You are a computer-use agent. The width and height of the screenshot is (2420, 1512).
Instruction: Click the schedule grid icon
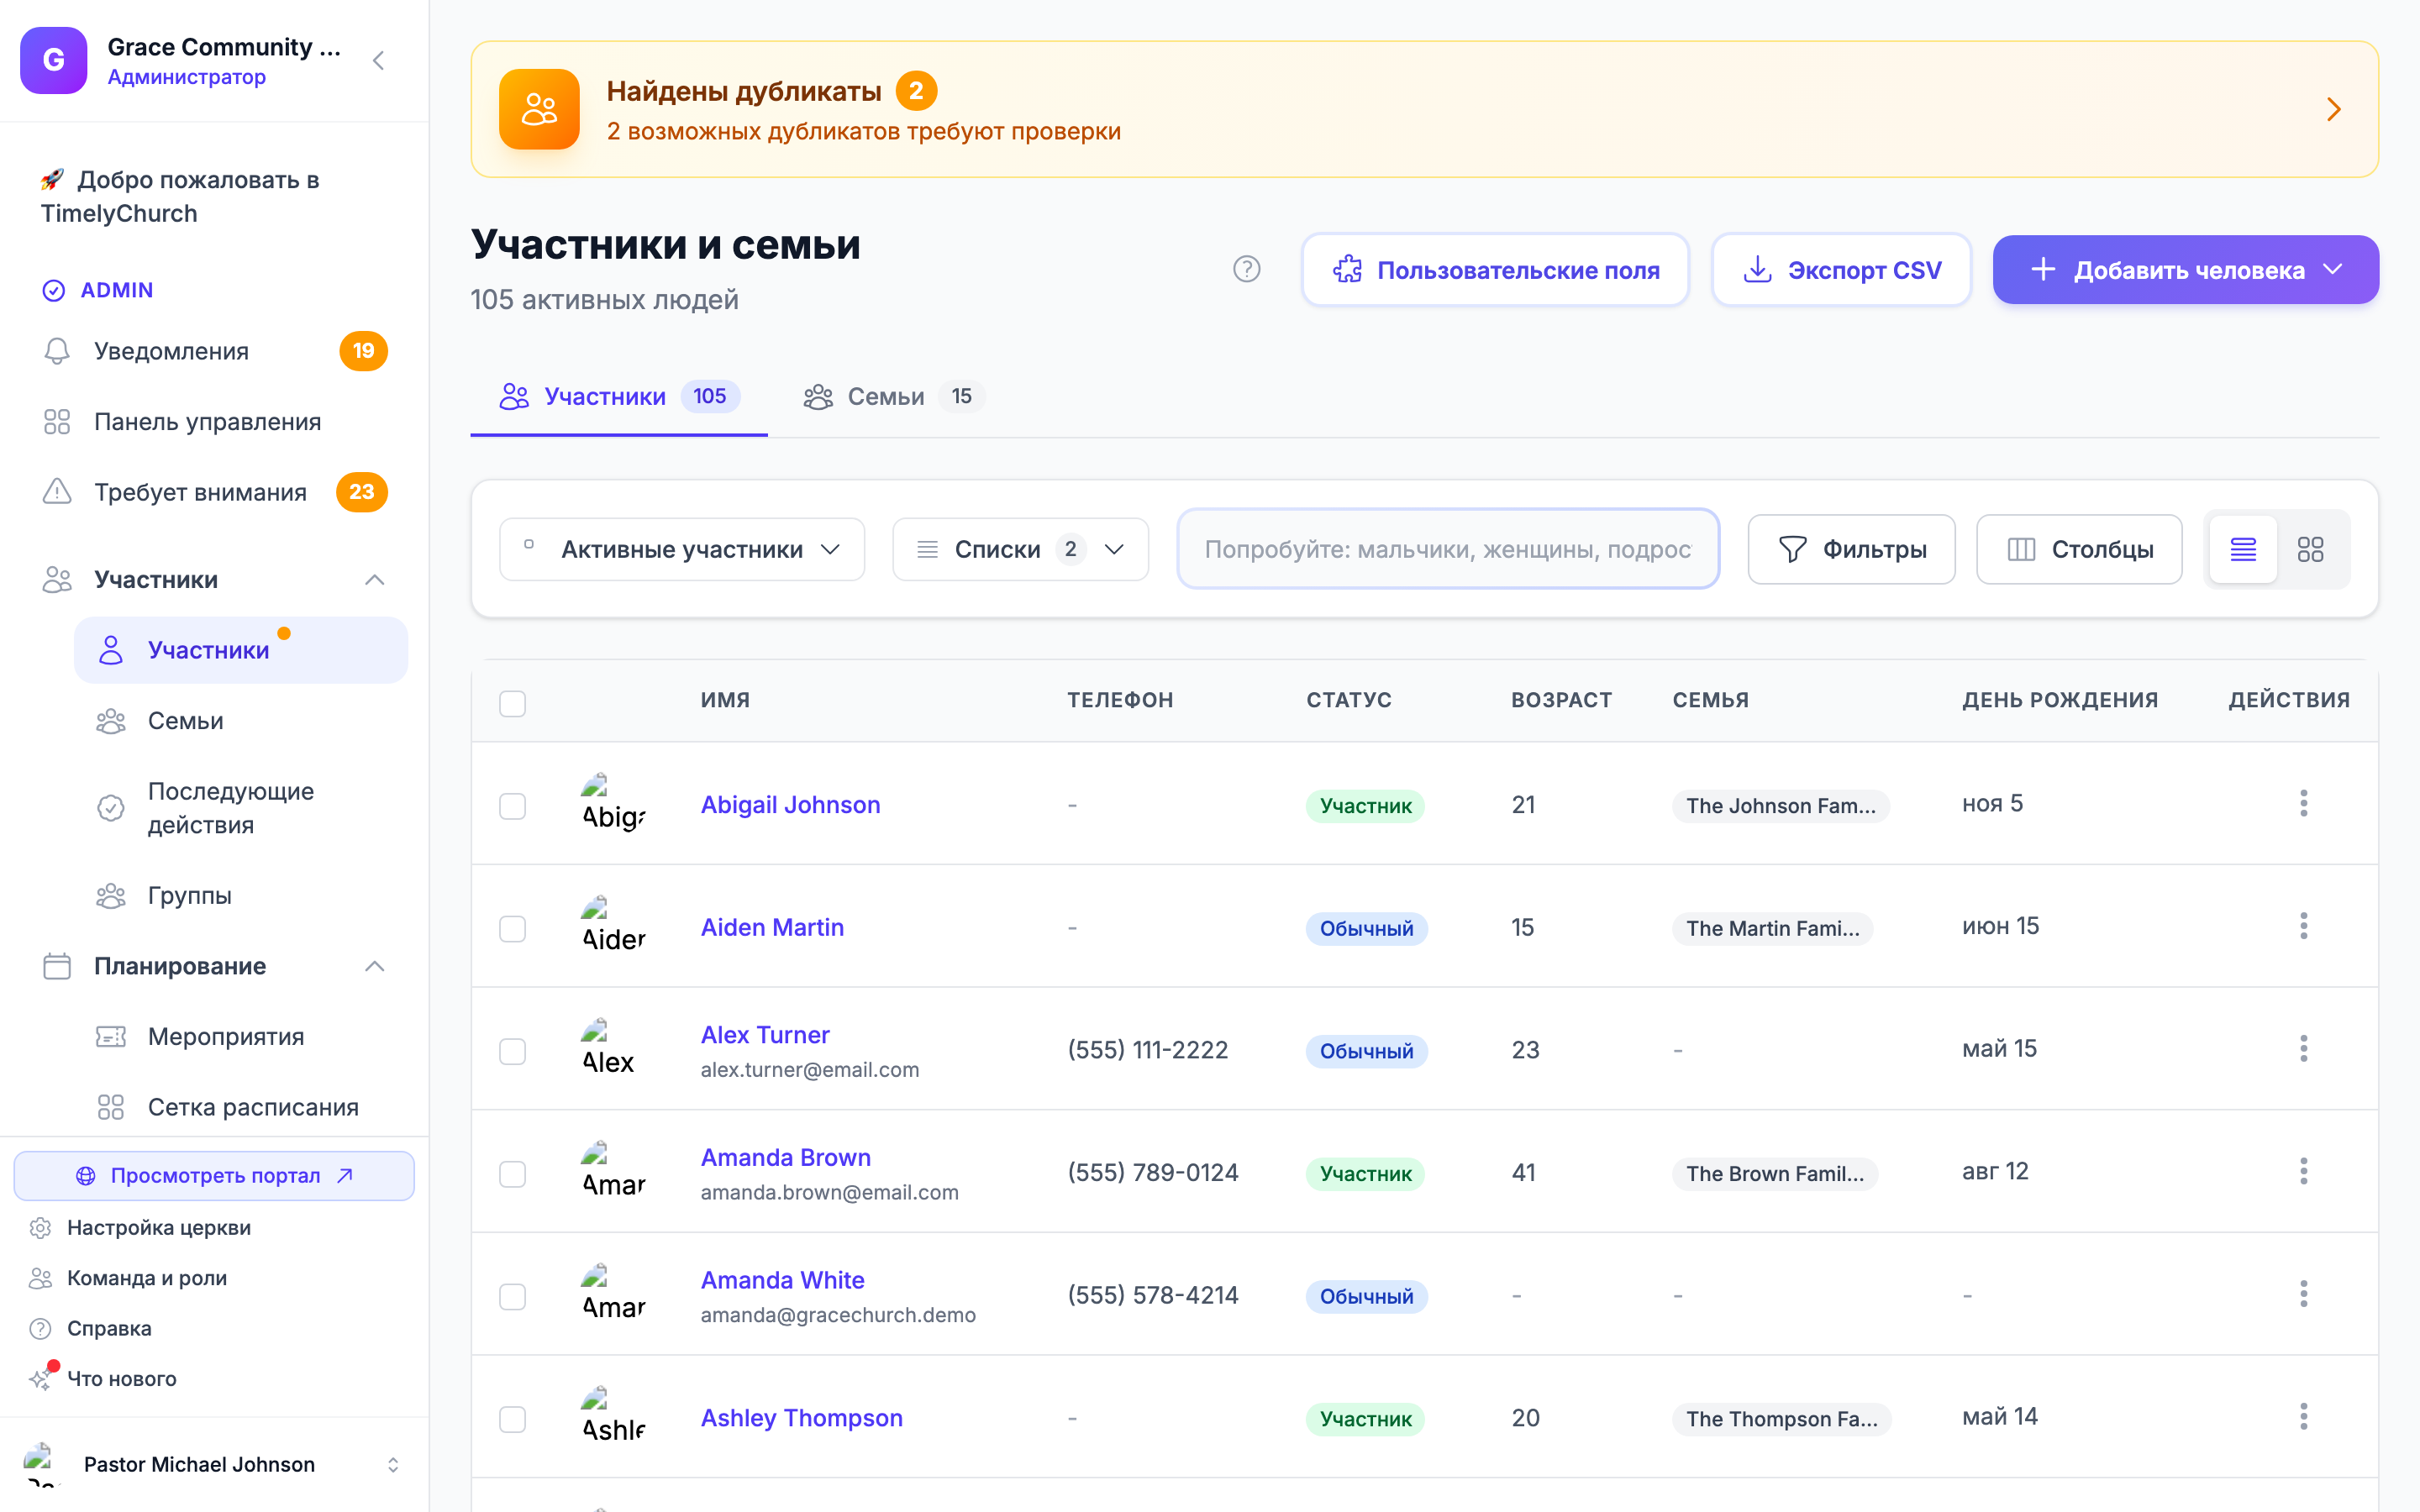pos(111,1107)
